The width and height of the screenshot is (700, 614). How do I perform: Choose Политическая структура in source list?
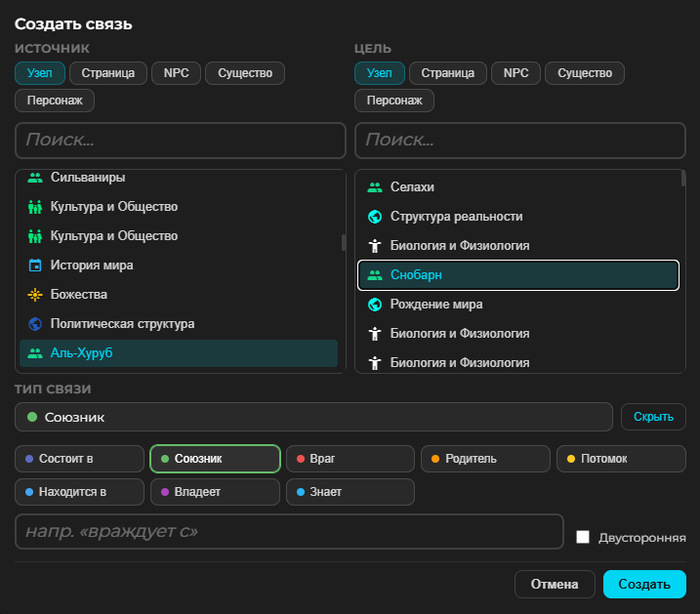(x=179, y=324)
